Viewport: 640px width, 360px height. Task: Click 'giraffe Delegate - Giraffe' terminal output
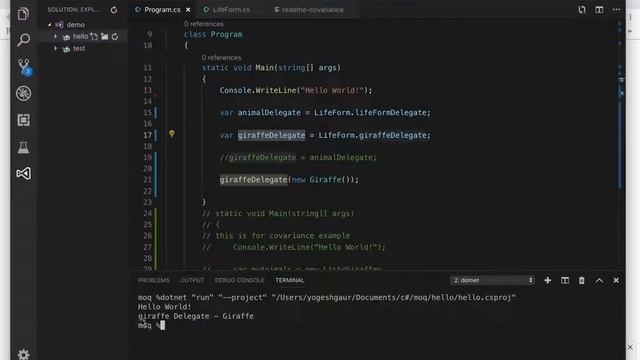[x=196, y=316]
